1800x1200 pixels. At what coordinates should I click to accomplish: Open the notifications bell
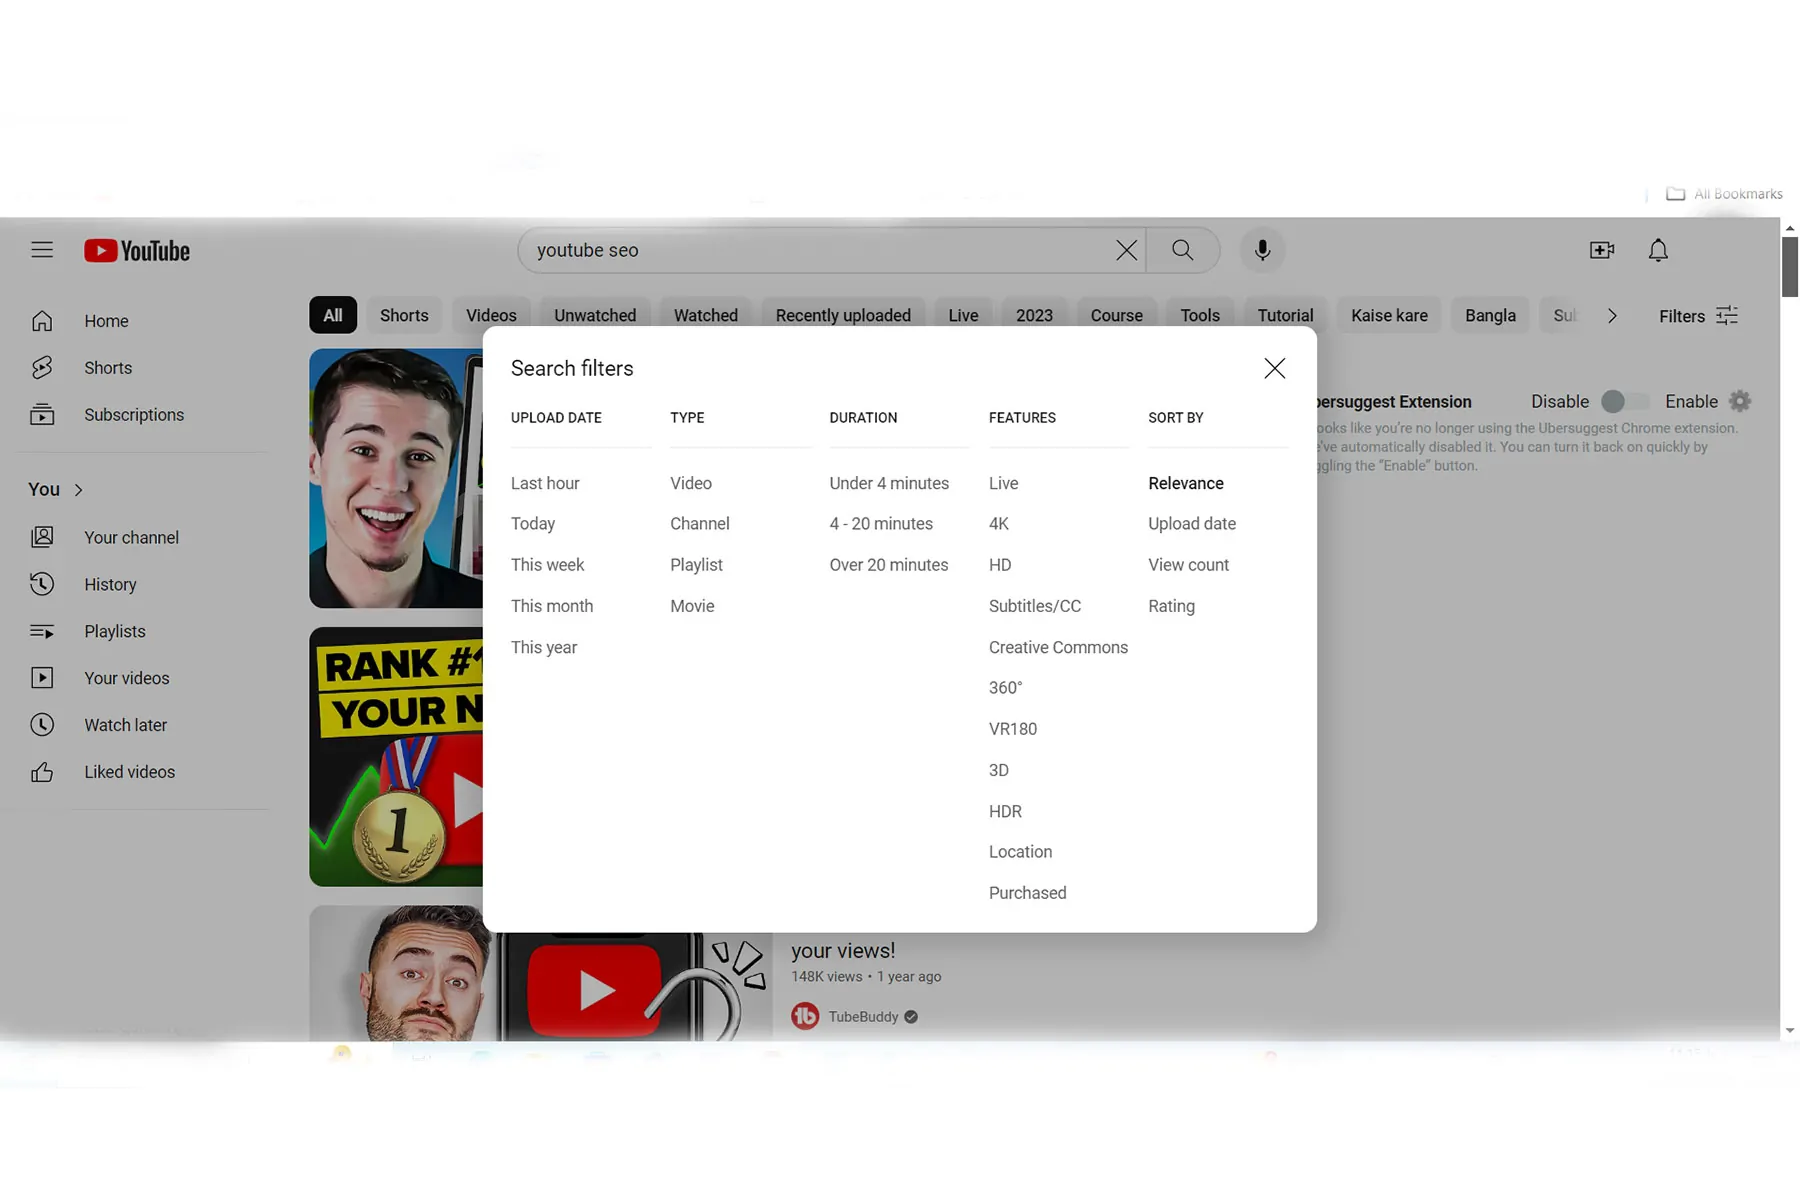(x=1658, y=250)
